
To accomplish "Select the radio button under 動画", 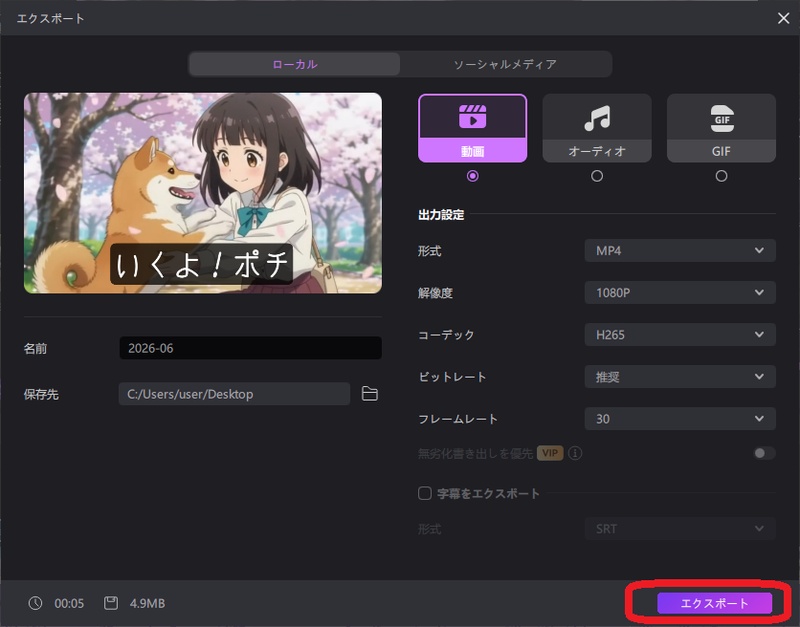I will click(472, 176).
